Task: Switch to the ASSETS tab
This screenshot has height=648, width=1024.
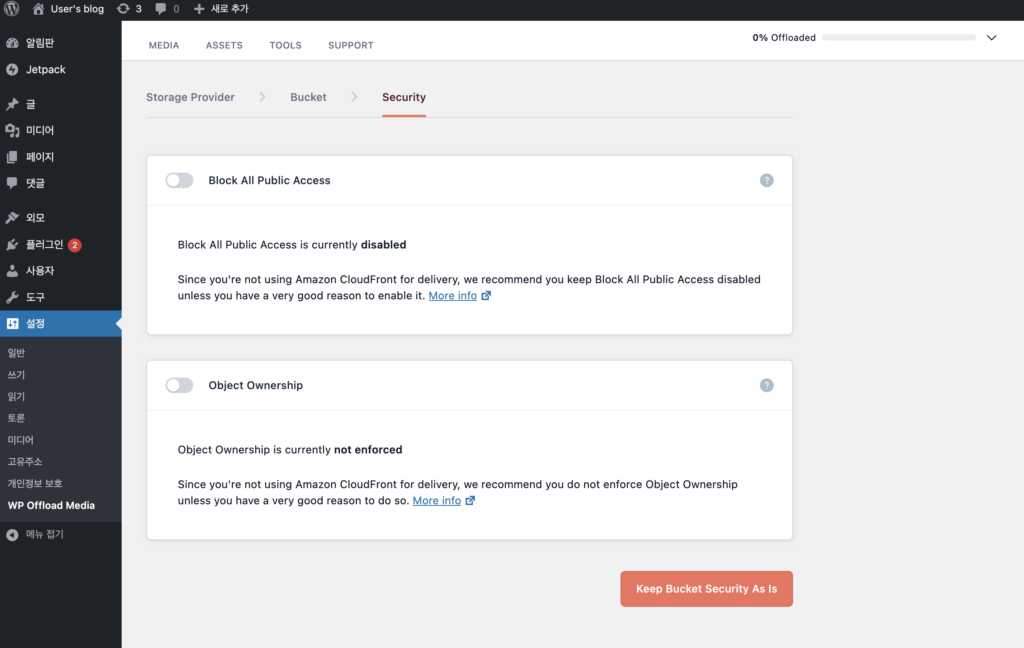Action: (224, 45)
